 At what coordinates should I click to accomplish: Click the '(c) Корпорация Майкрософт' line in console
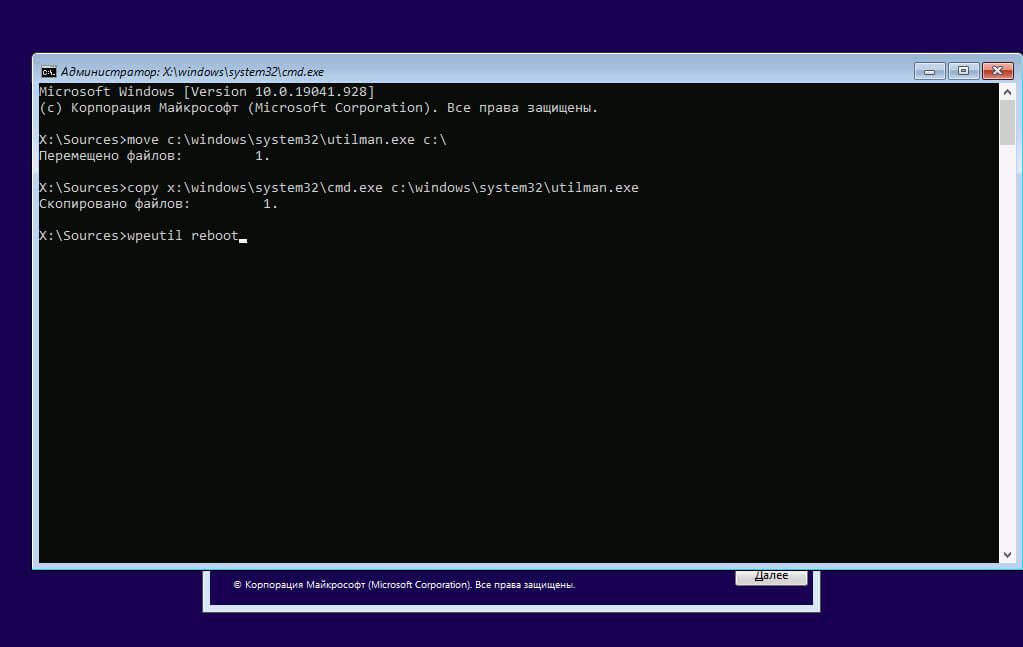[x=318, y=108]
